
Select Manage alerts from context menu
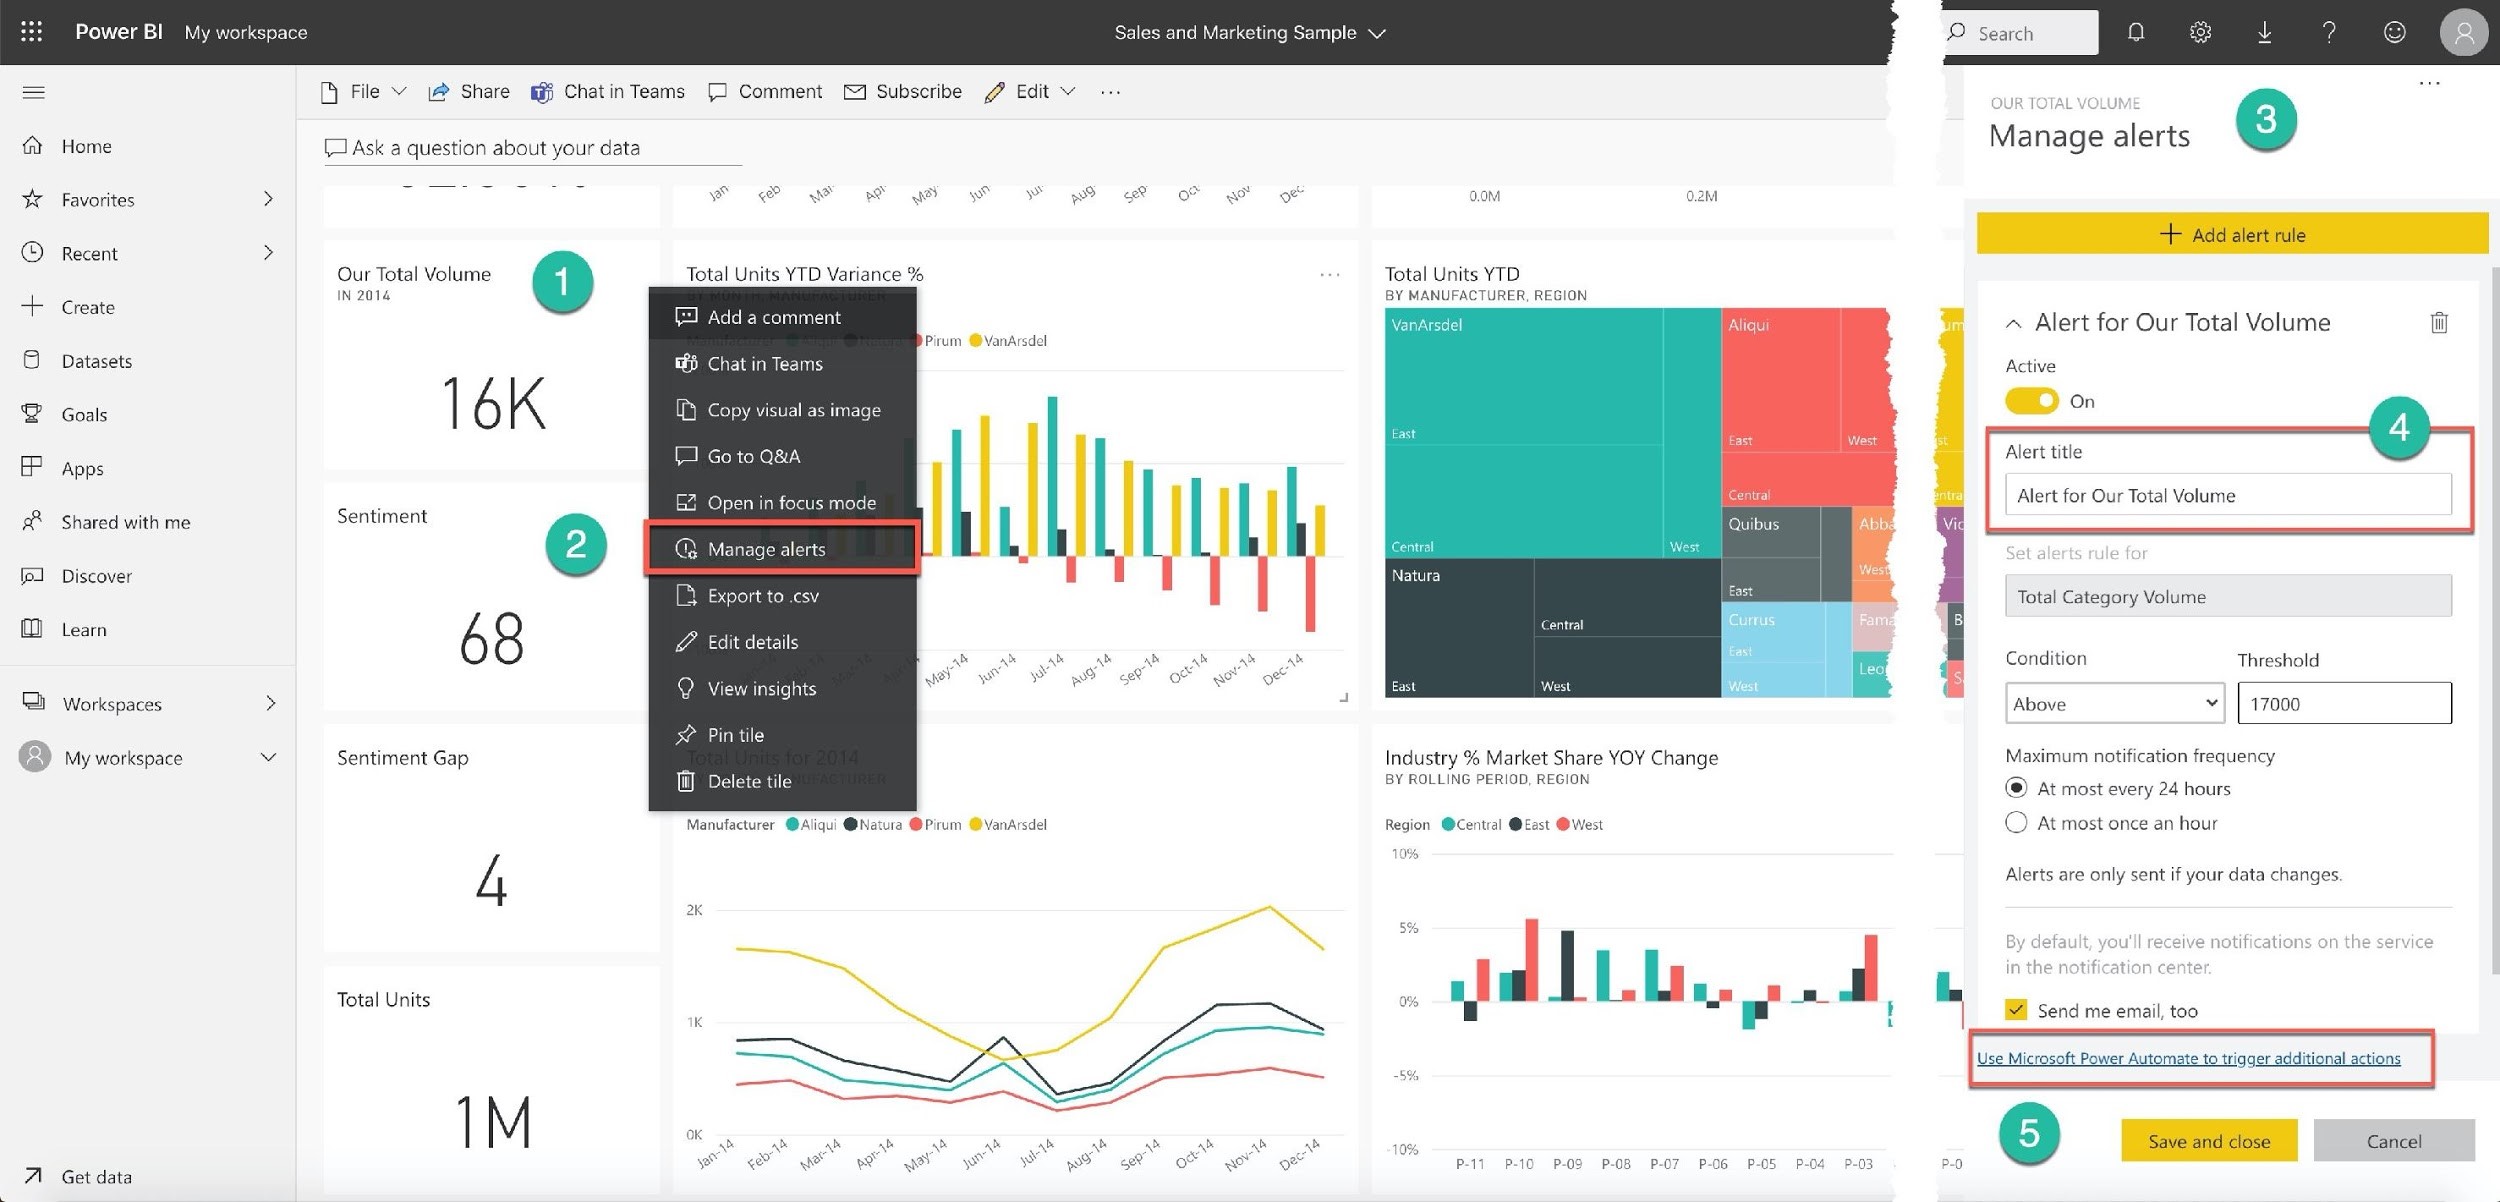click(765, 548)
